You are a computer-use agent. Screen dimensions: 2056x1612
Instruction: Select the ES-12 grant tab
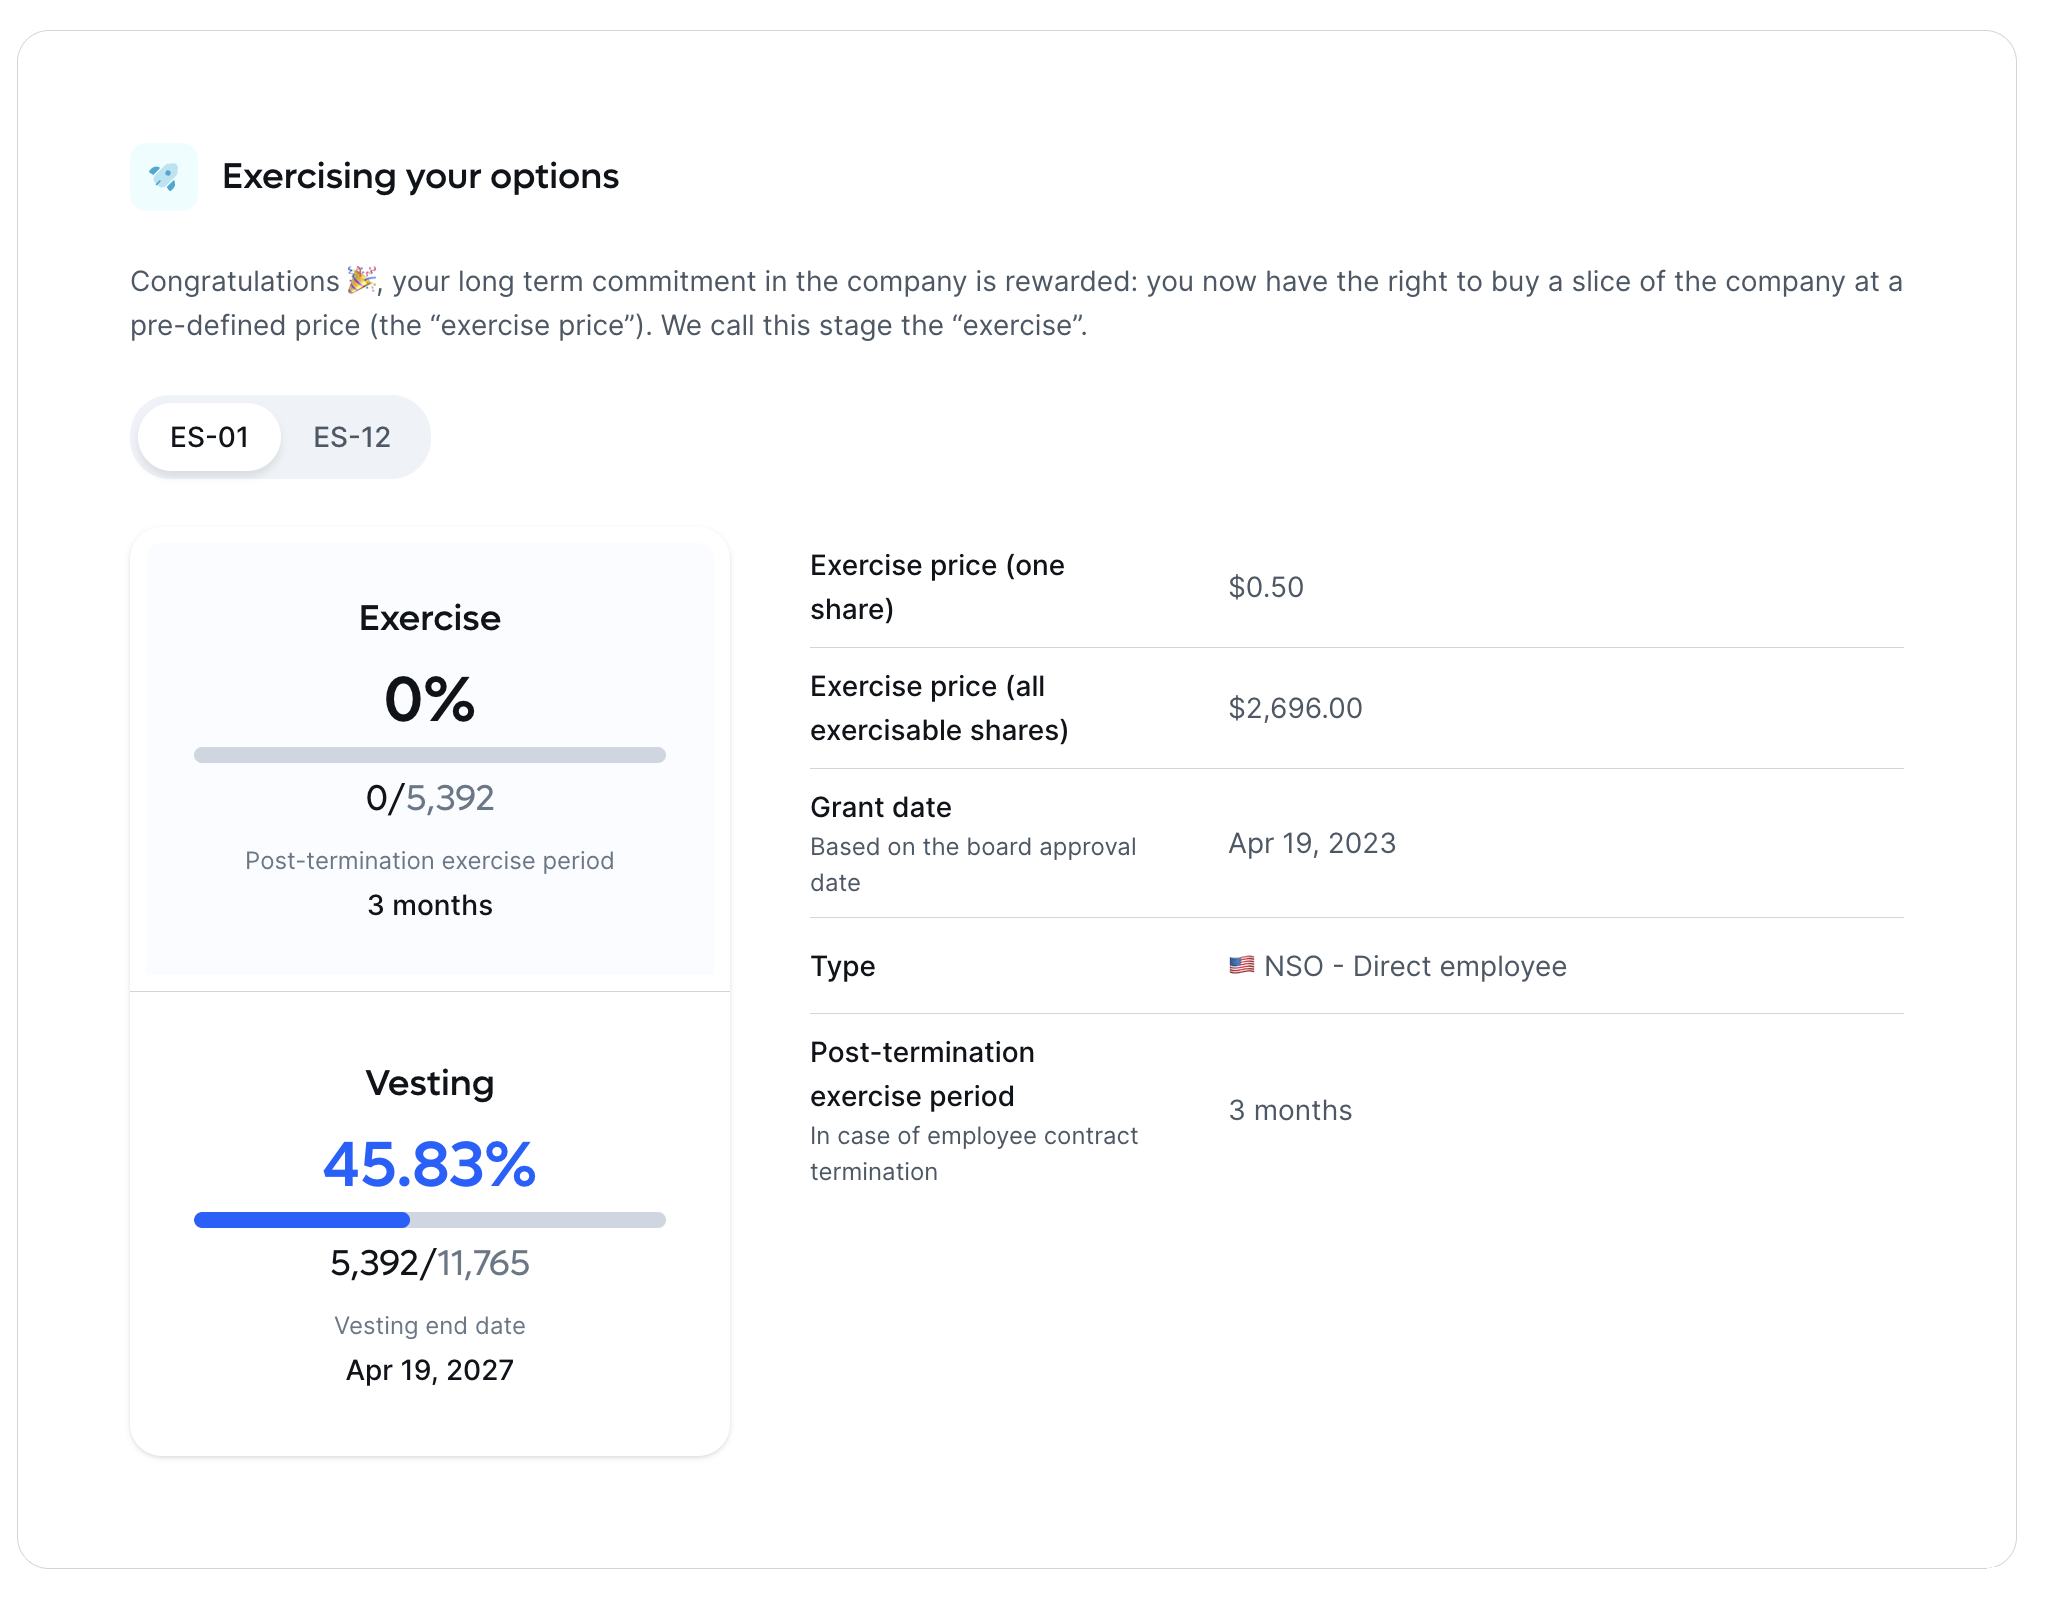352,436
